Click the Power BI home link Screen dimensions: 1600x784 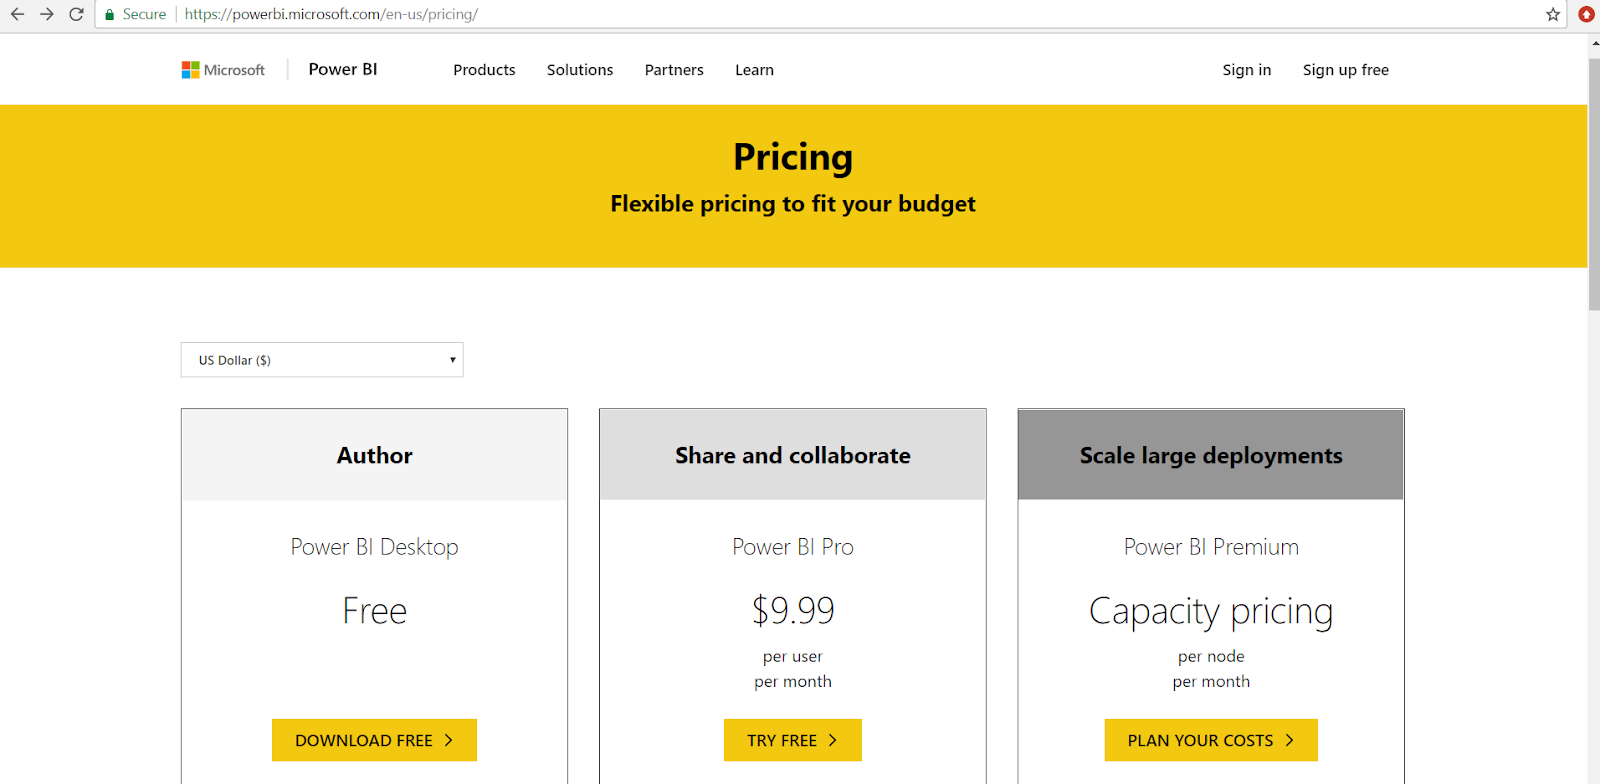[x=343, y=69]
